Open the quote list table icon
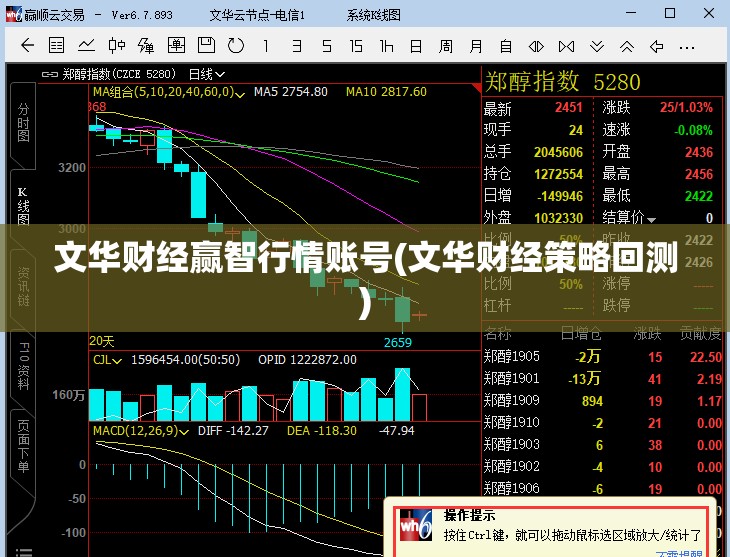 click(56, 46)
